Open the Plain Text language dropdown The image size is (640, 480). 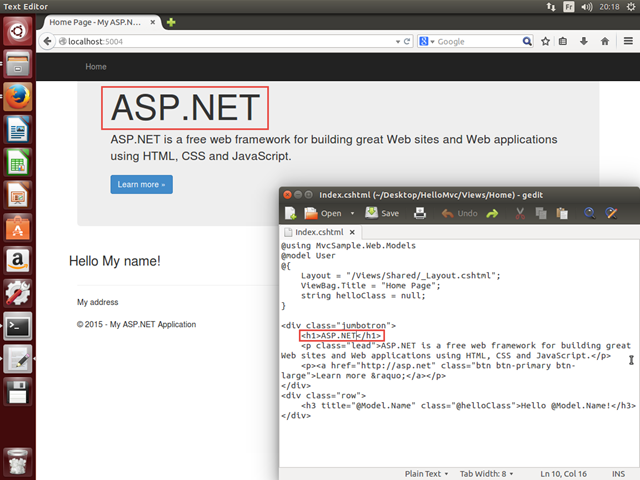426,473
